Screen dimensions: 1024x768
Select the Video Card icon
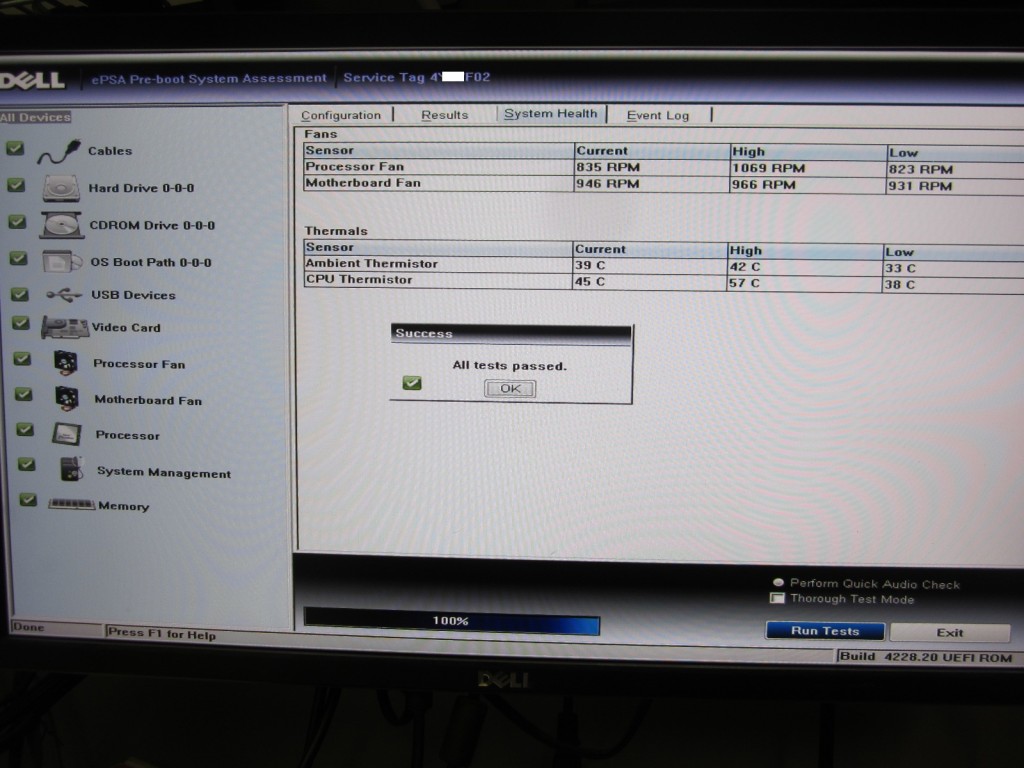pos(65,327)
